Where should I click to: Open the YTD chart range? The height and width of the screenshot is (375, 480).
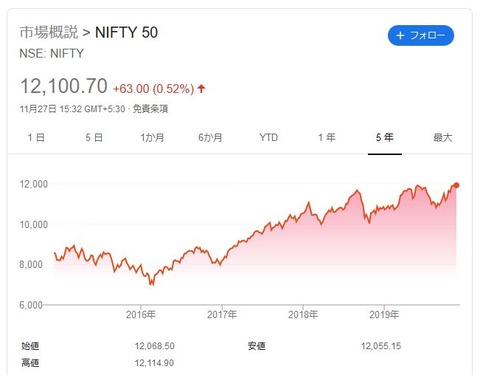pos(269,137)
